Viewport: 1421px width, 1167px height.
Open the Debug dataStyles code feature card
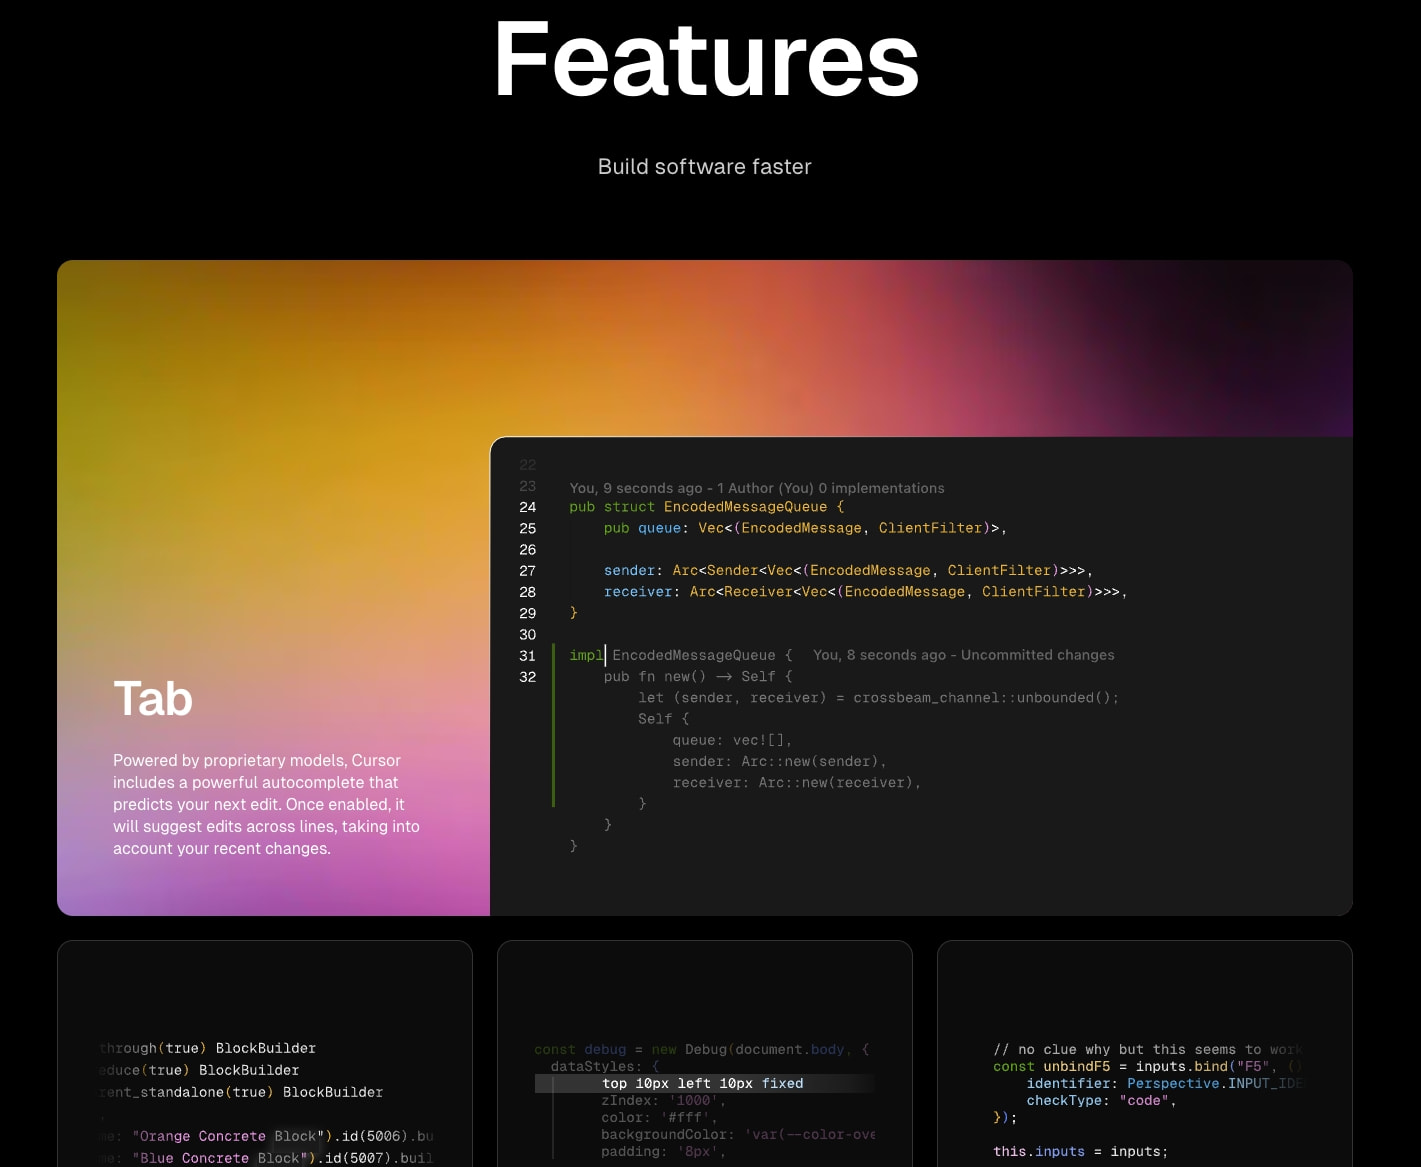(705, 1054)
